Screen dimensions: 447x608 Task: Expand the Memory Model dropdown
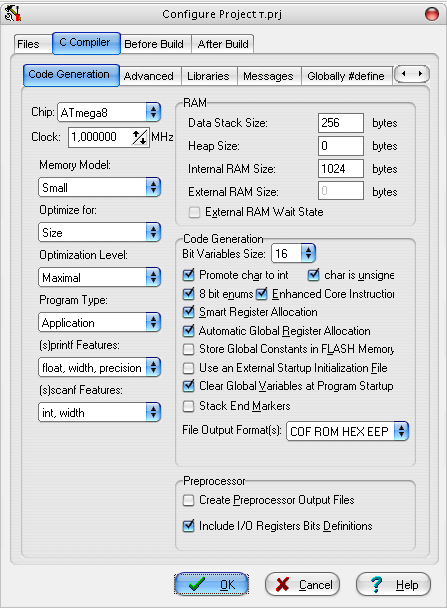[x=100, y=188]
